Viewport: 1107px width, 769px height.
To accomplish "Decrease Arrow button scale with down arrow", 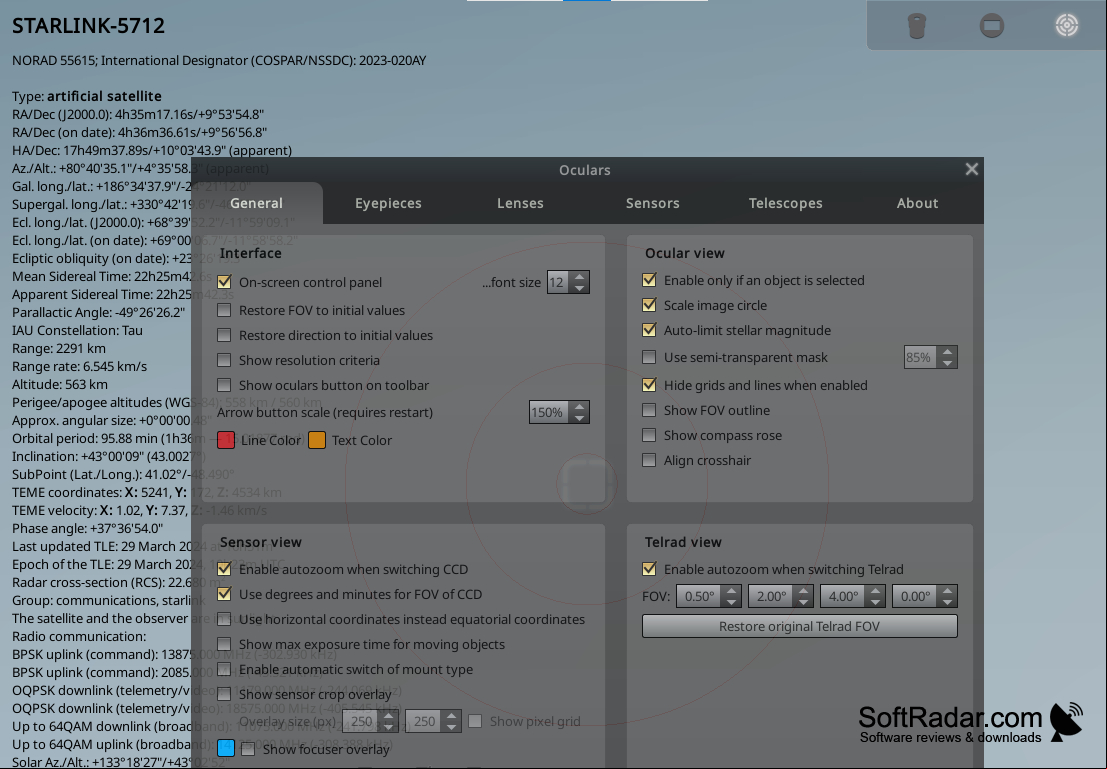I will click(580, 418).
